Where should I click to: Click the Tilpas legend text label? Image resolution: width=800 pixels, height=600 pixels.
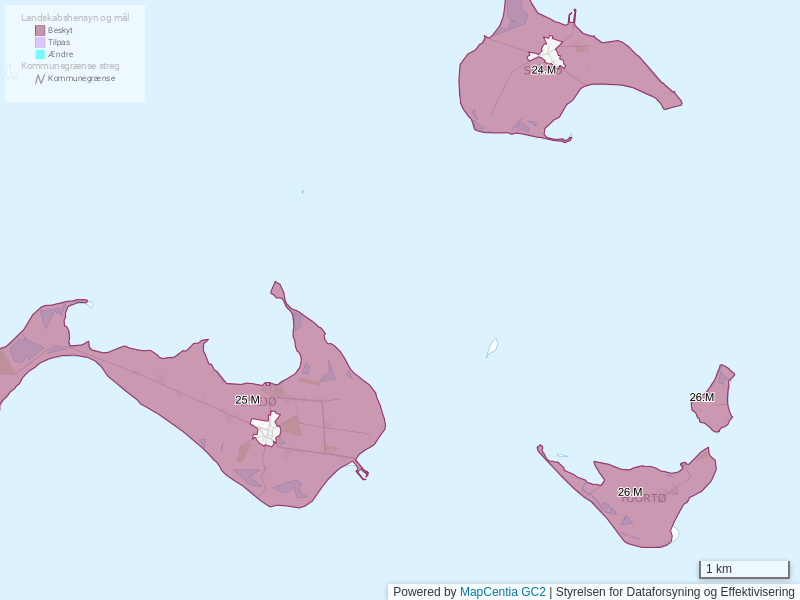coord(59,43)
